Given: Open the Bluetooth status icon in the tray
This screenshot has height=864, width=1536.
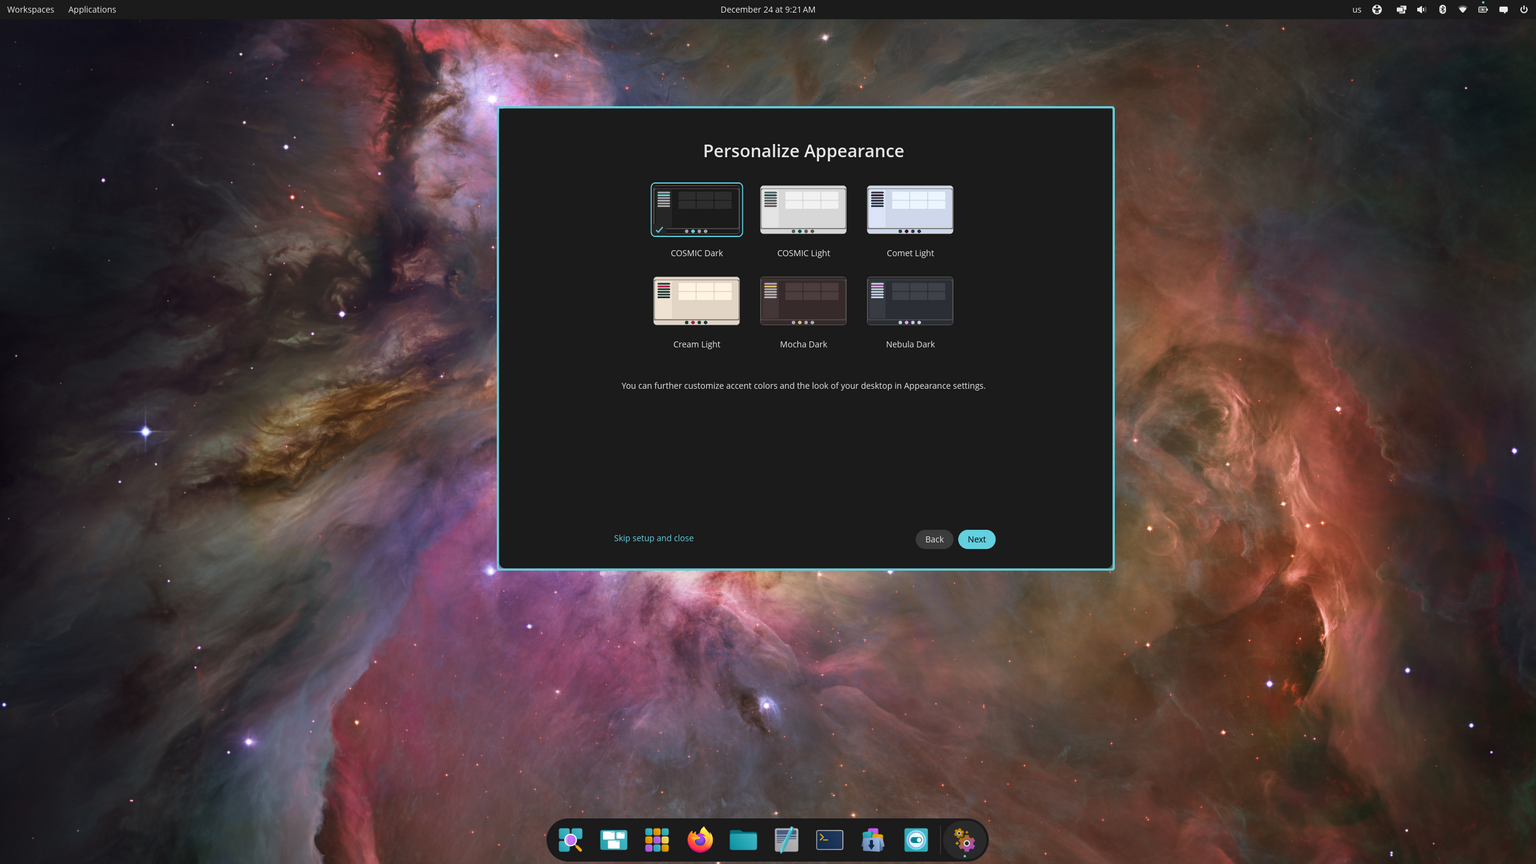Looking at the screenshot, I should [1442, 9].
